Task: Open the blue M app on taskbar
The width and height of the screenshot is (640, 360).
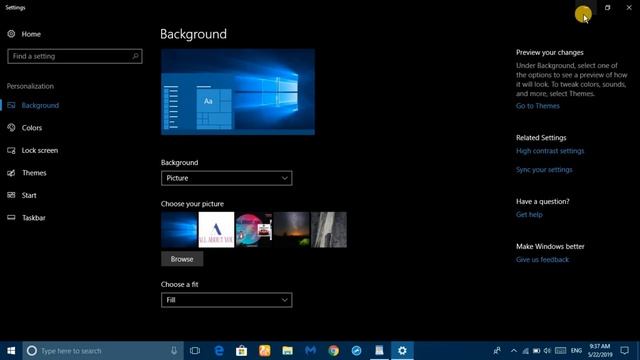Action: [x=310, y=351]
